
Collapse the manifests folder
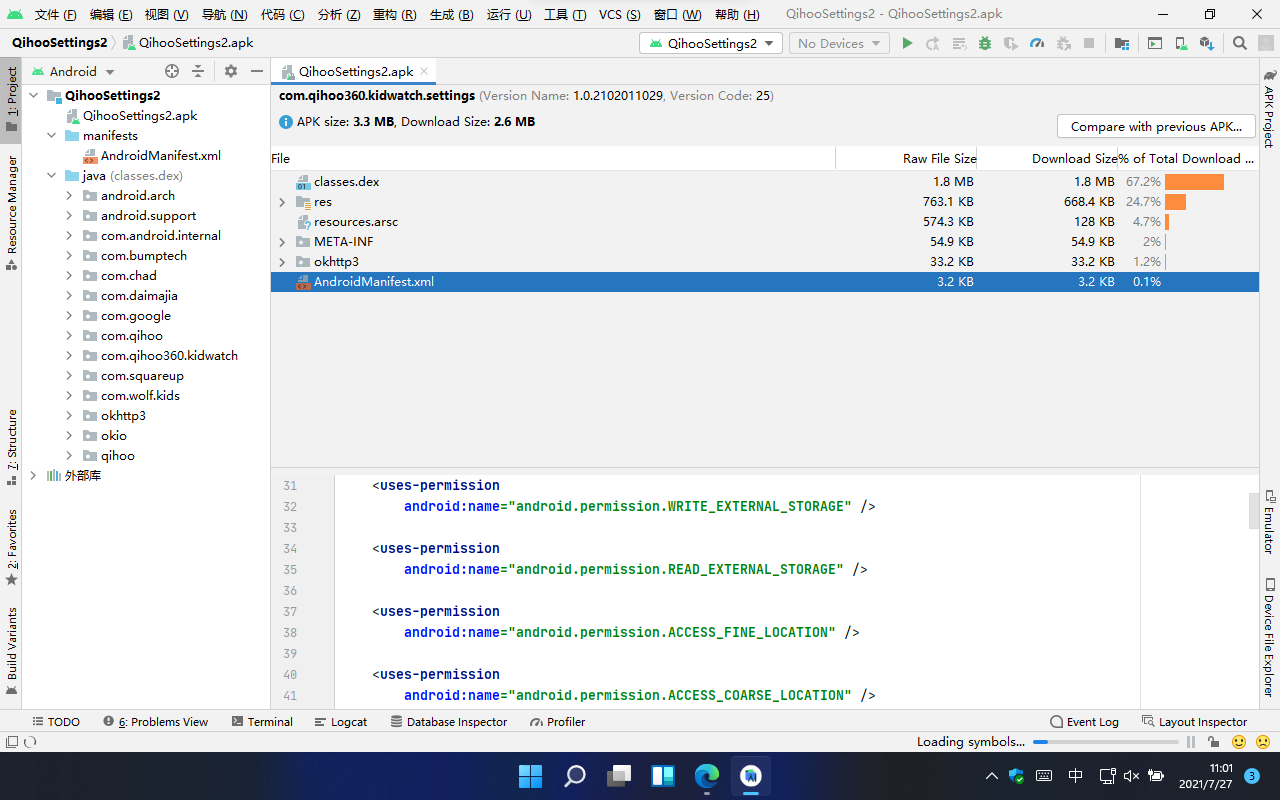pos(51,135)
